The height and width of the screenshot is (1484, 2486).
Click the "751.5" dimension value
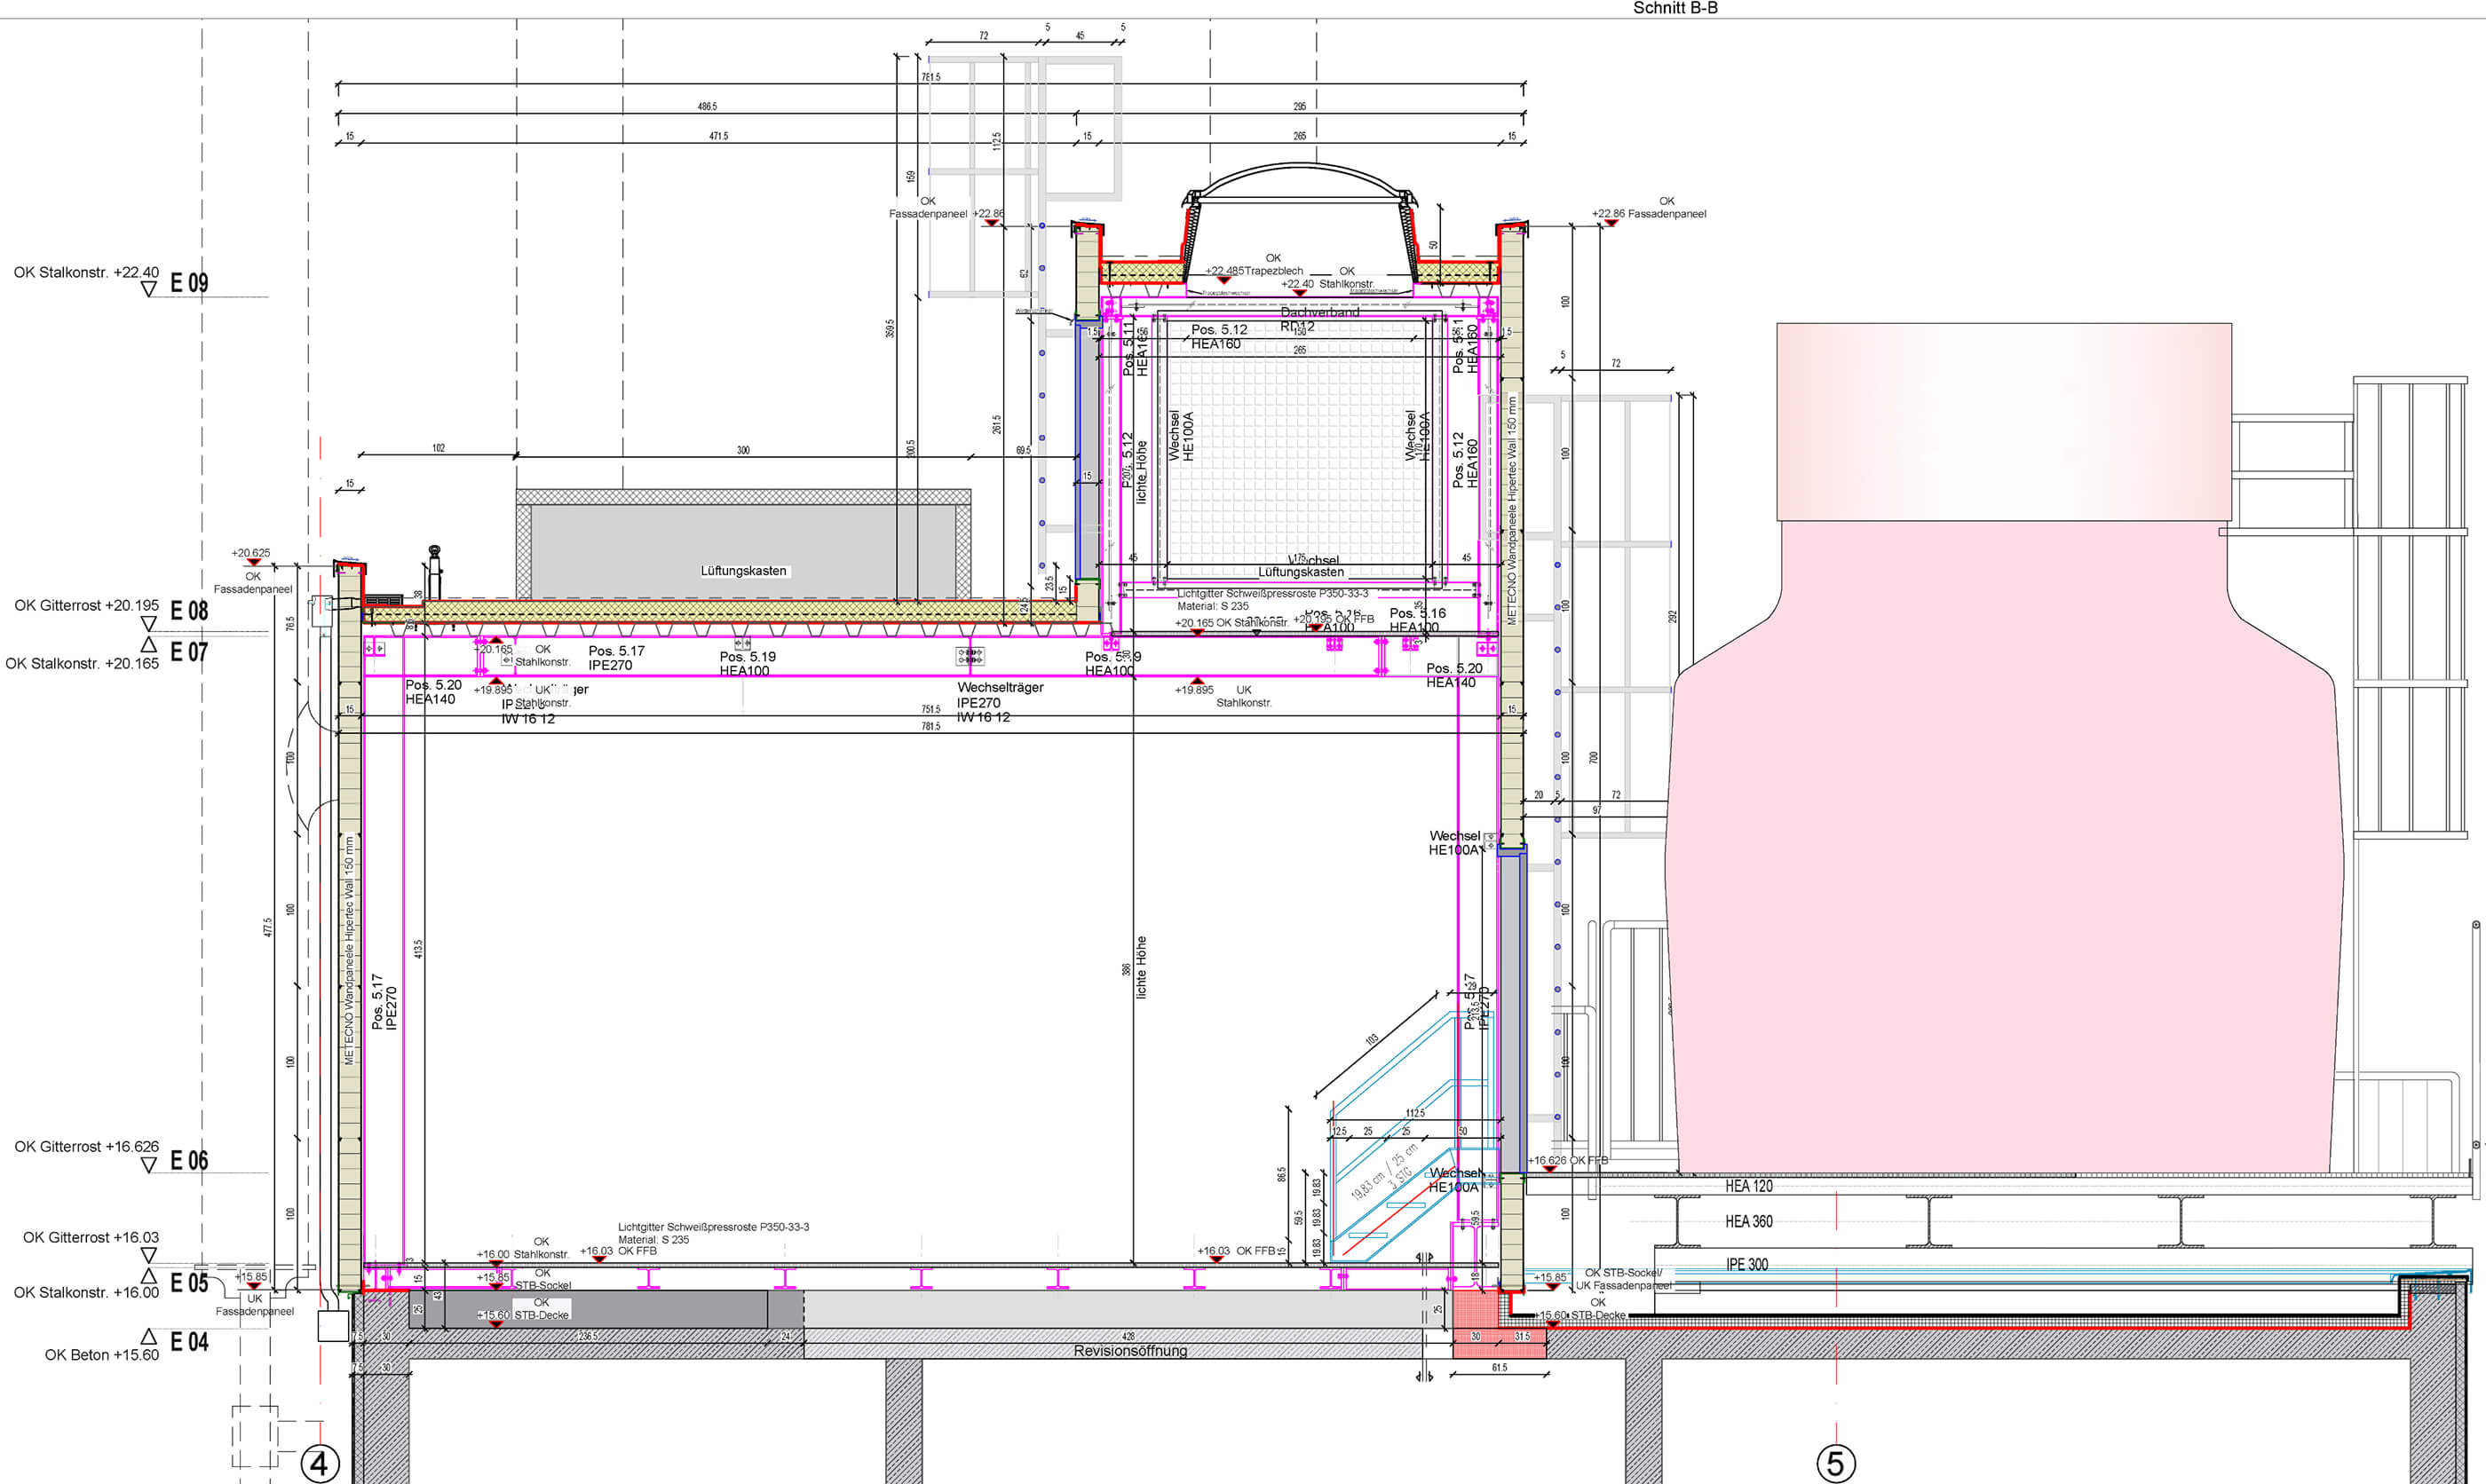(x=931, y=709)
